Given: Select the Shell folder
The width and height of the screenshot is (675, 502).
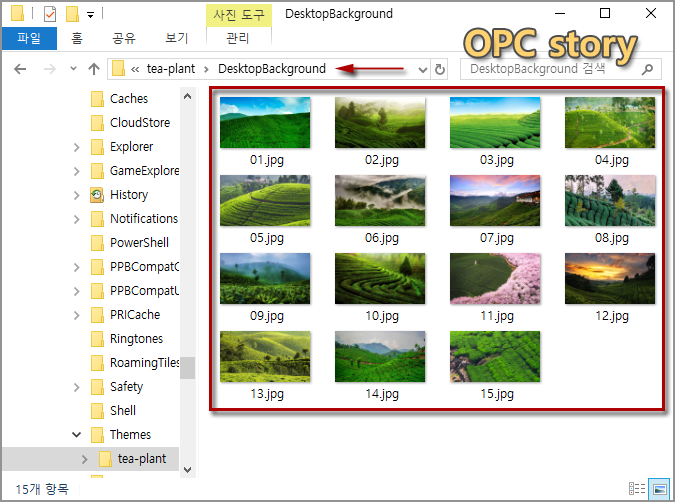Looking at the screenshot, I should 123,411.
